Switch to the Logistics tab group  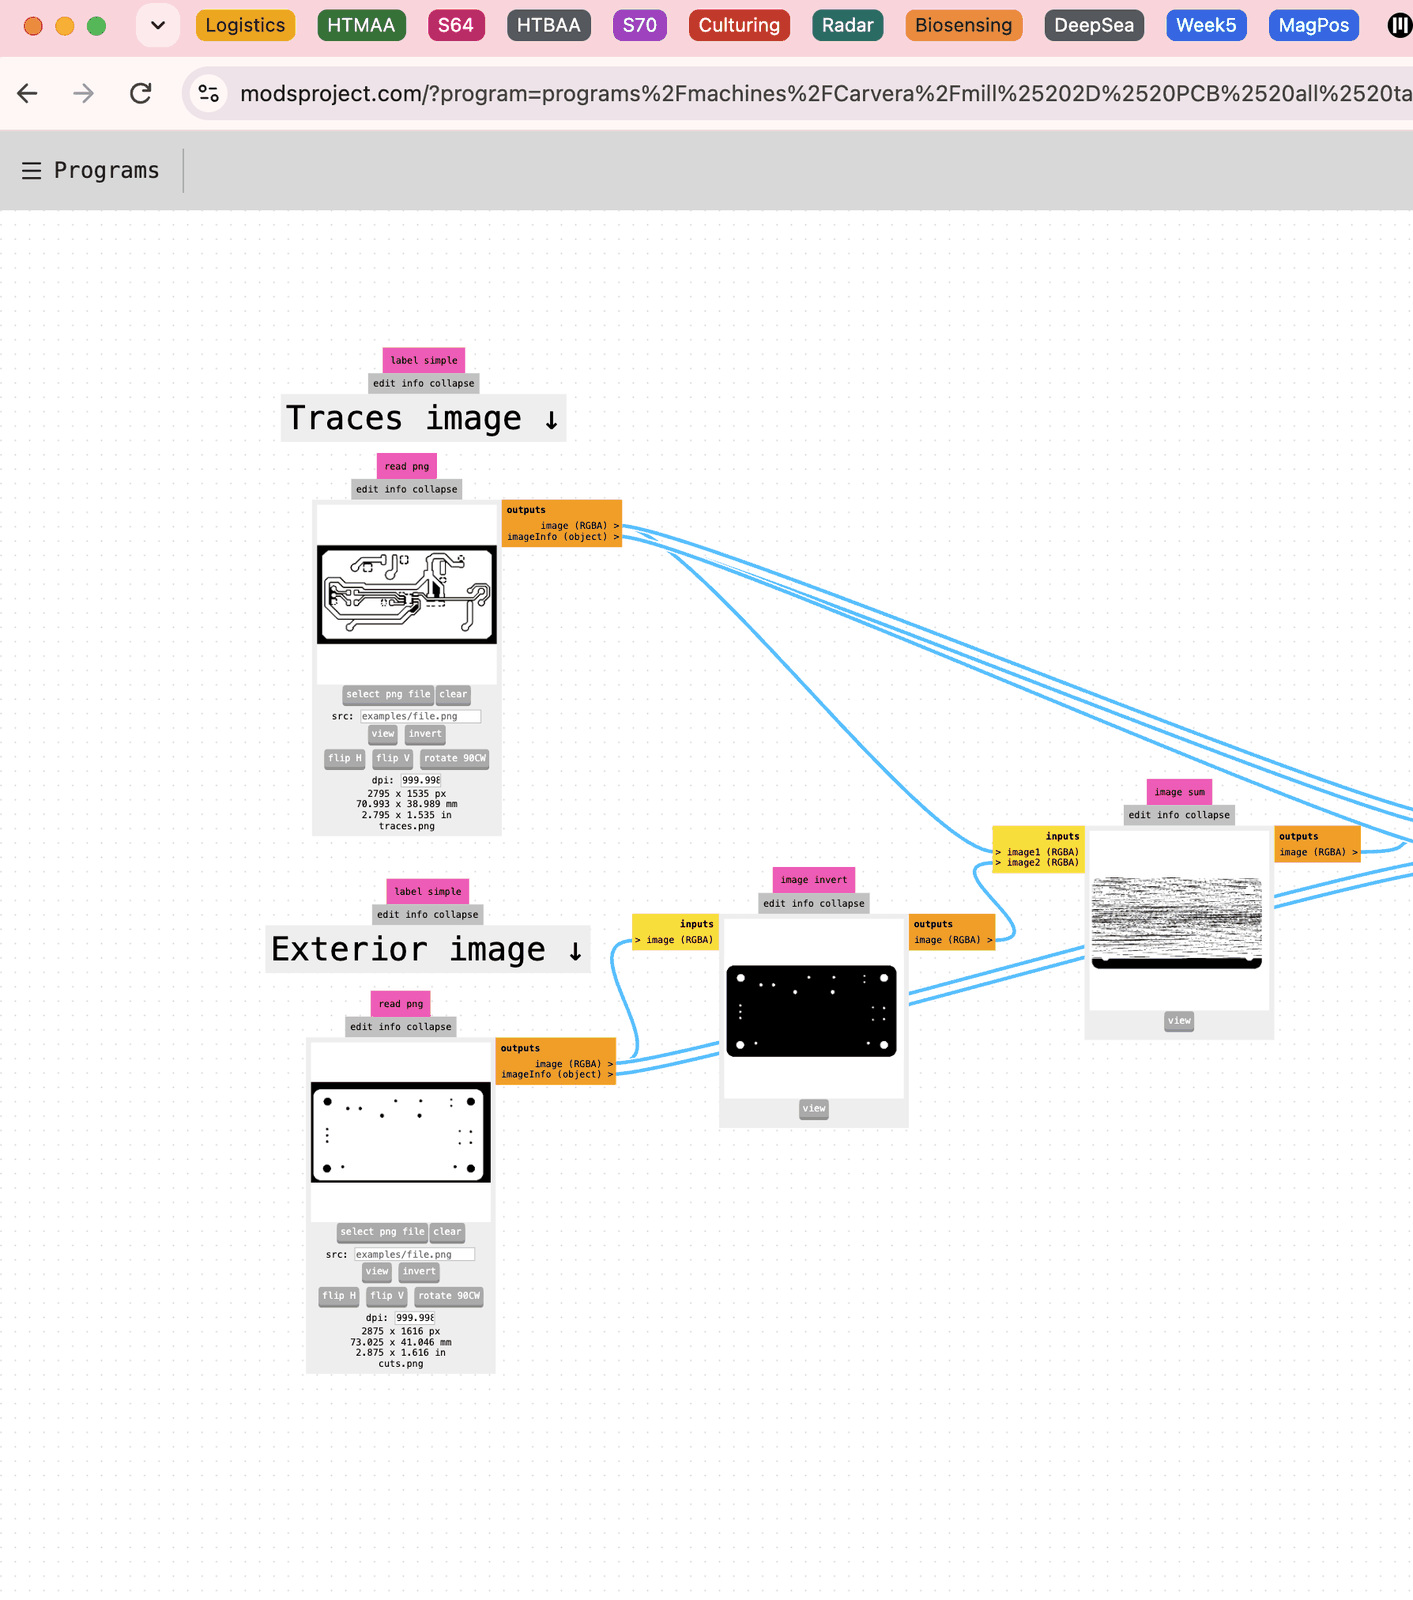(x=245, y=25)
